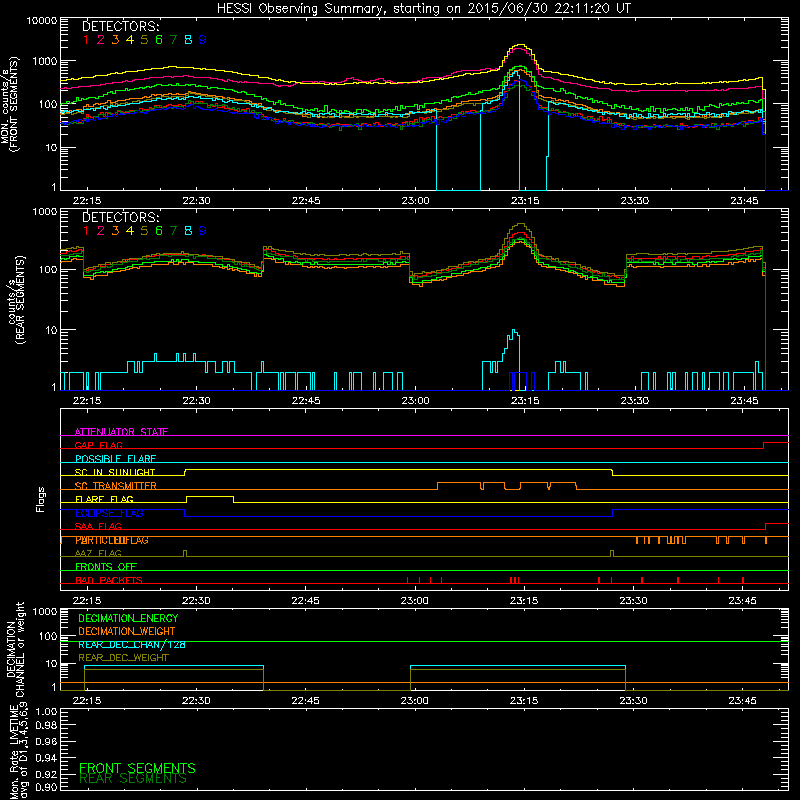Select magenta detector 2 in rear segments legend
The image size is (800, 800).
pos(101,231)
